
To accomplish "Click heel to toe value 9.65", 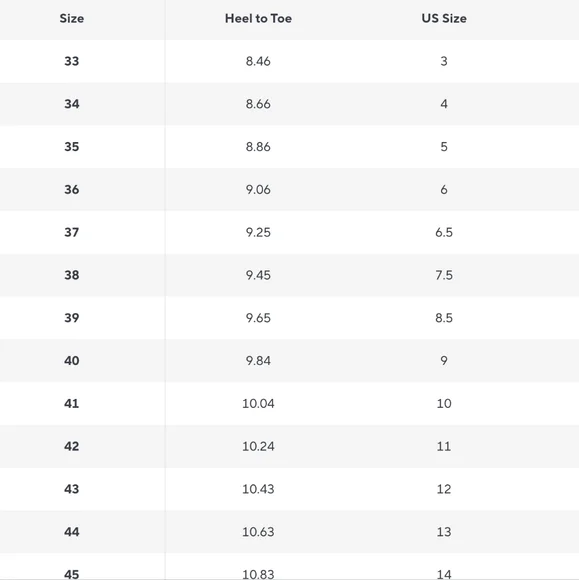I will (x=258, y=318).
